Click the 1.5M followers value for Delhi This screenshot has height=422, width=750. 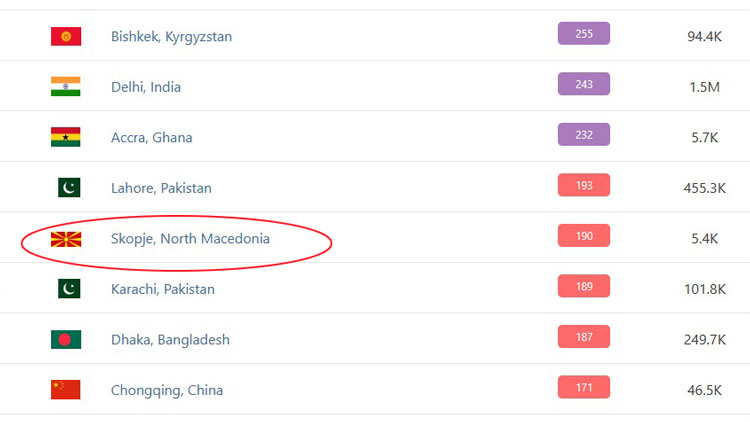pos(704,87)
